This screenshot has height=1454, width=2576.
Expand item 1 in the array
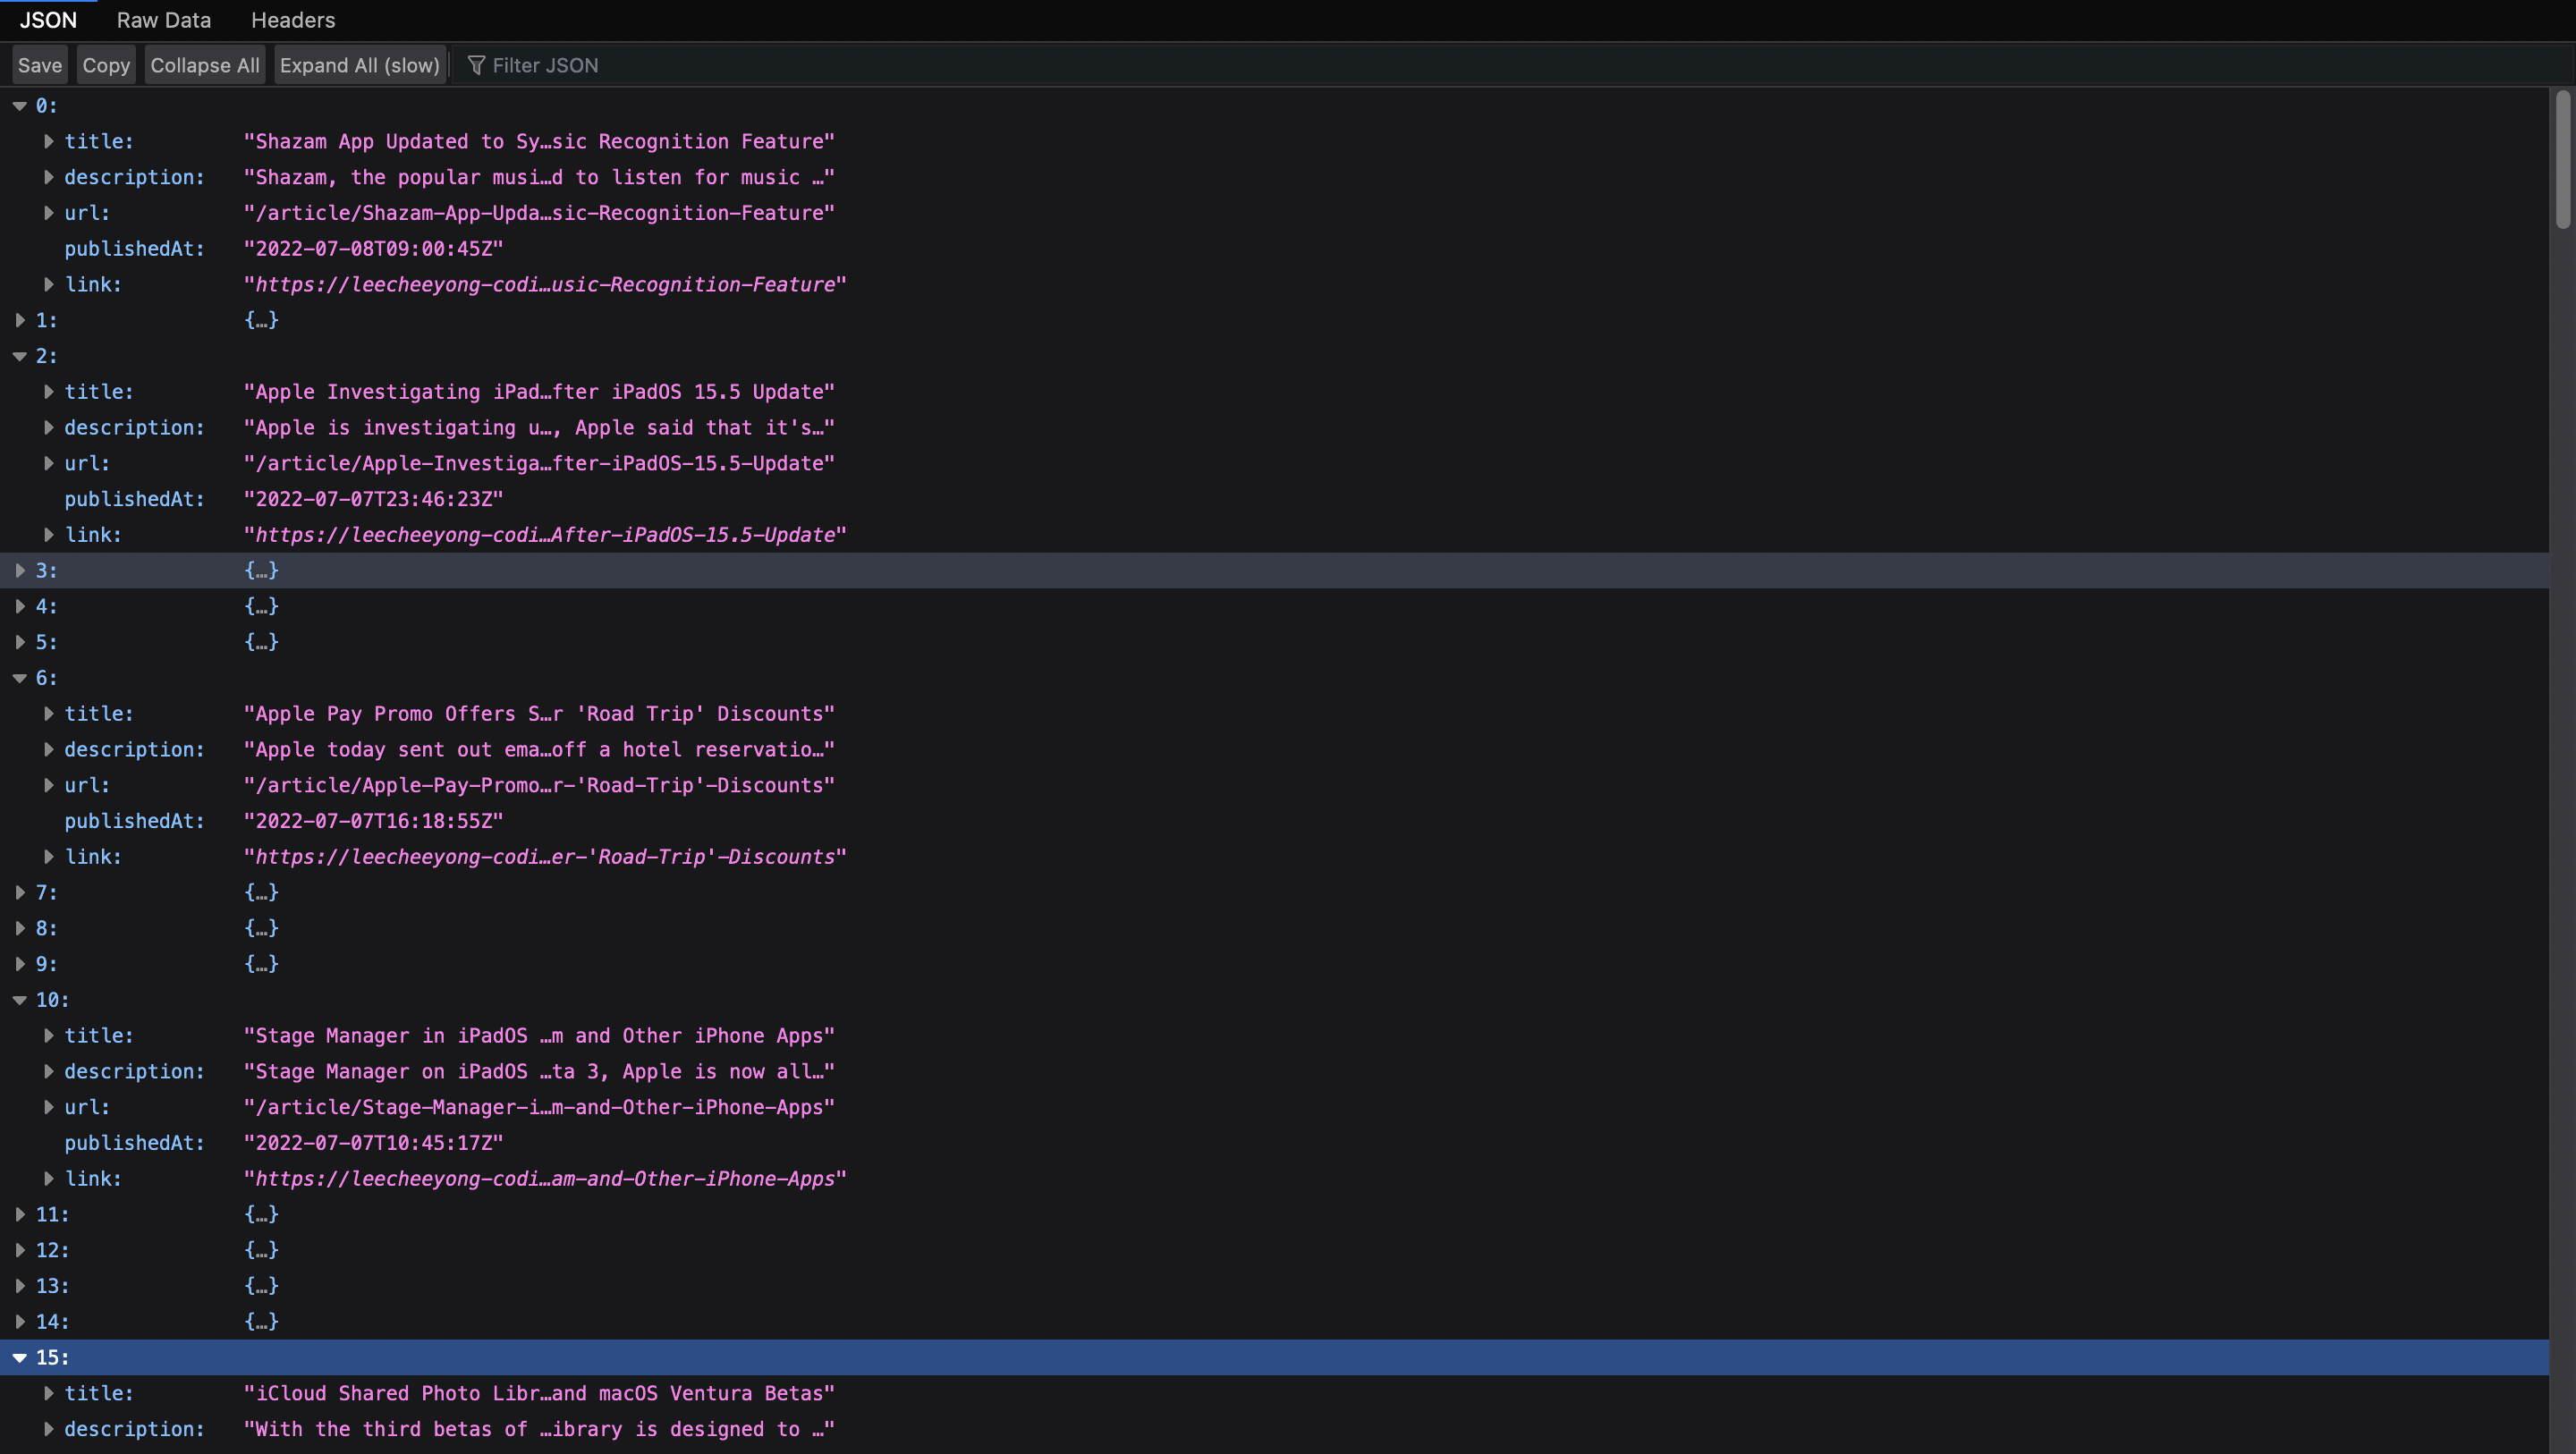pyautogui.click(x=19, y=320)
